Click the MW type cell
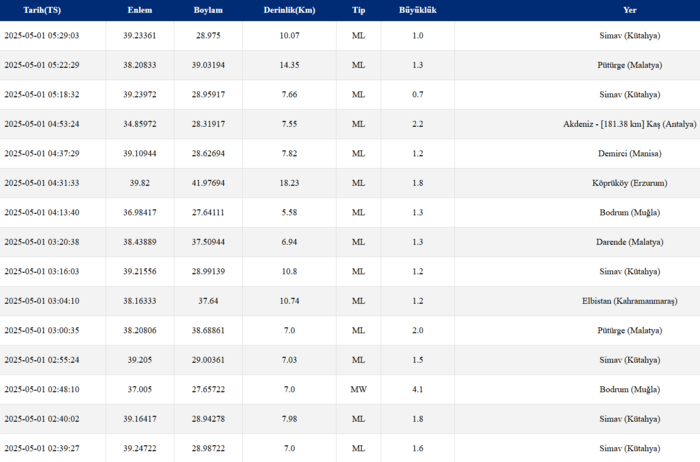 pyautogui.click(x=358, y=389)
